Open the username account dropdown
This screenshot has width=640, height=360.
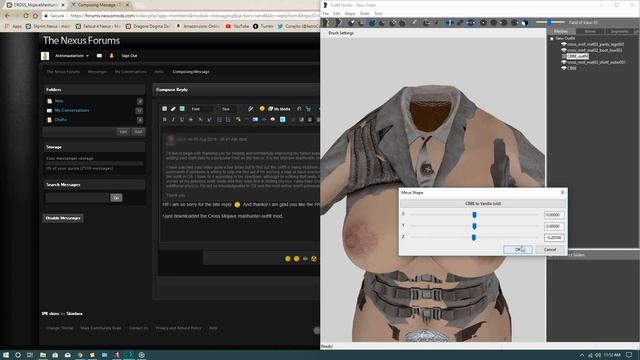pyautogui.click(x=72, y=56)
